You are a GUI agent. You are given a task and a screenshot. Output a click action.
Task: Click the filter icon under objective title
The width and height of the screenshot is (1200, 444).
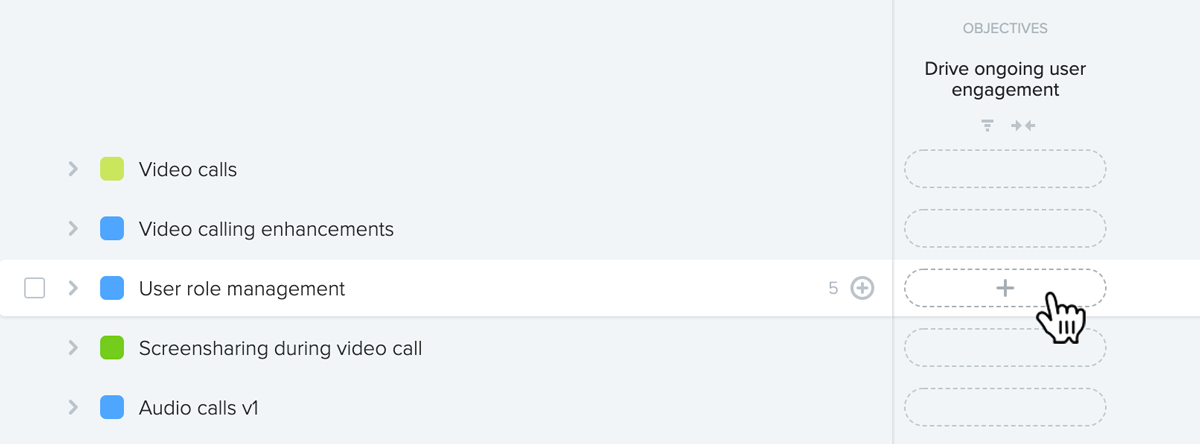pos(987,126)
